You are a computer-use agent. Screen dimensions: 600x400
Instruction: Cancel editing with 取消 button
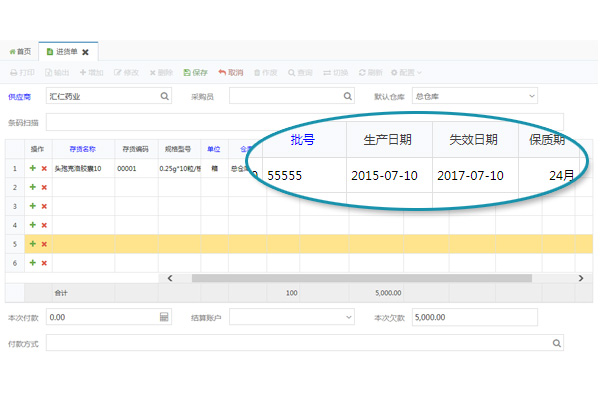pos(231,72)
